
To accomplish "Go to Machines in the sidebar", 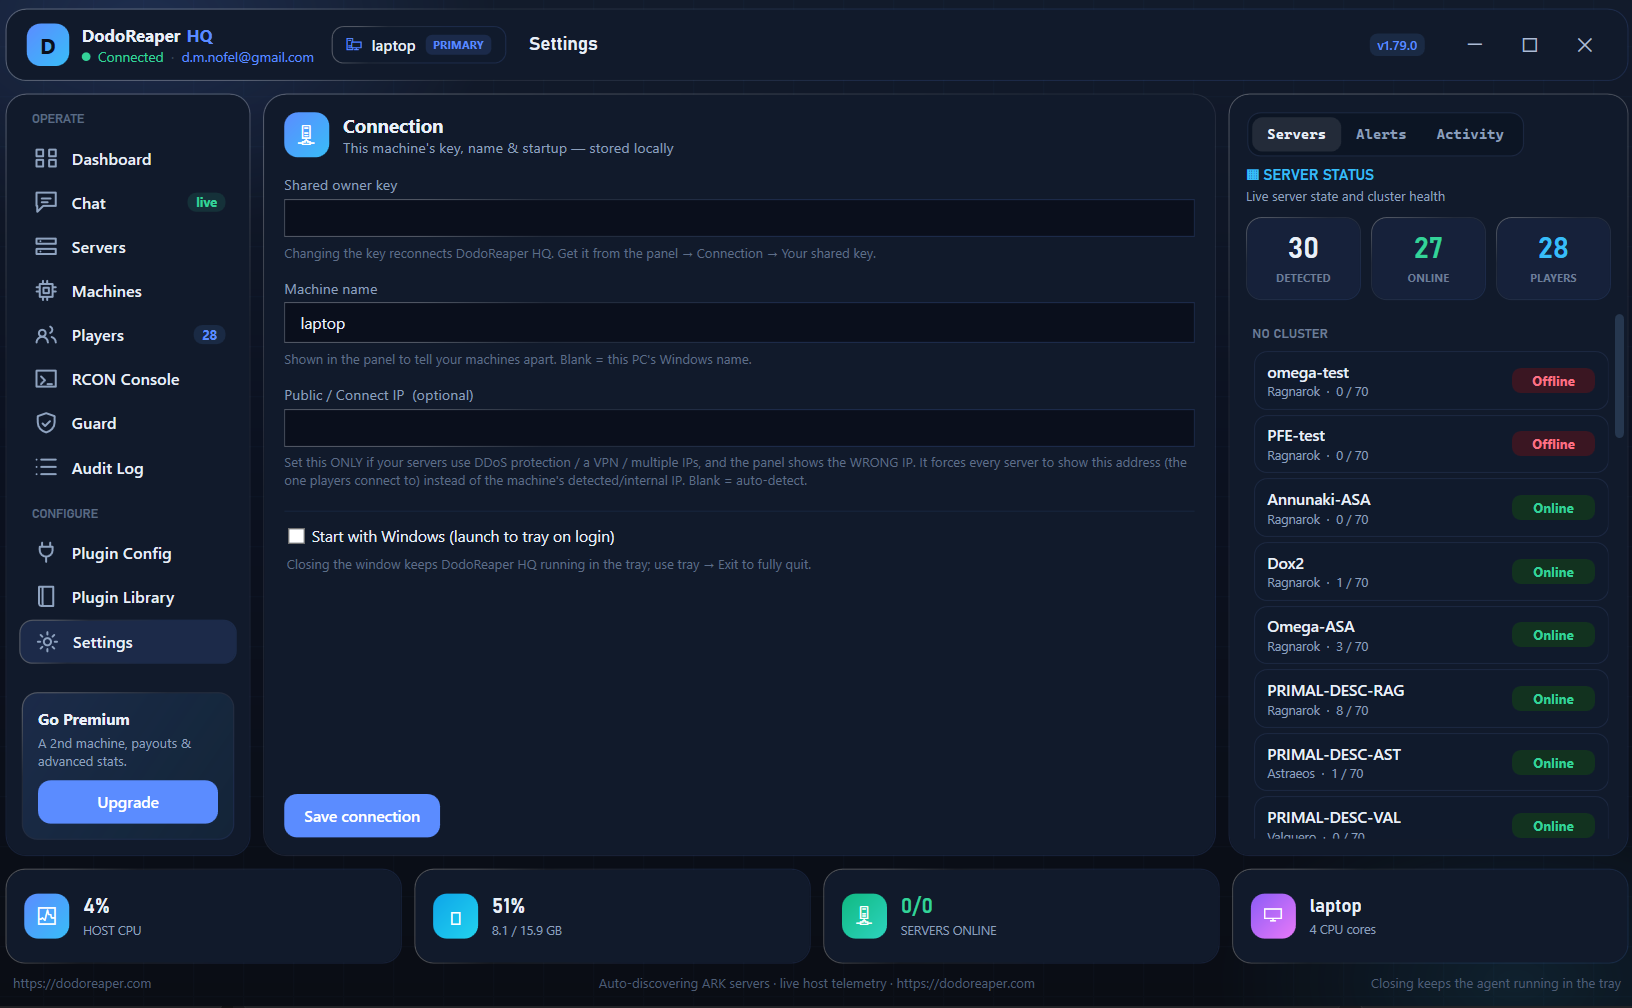I will coord(128,291).
